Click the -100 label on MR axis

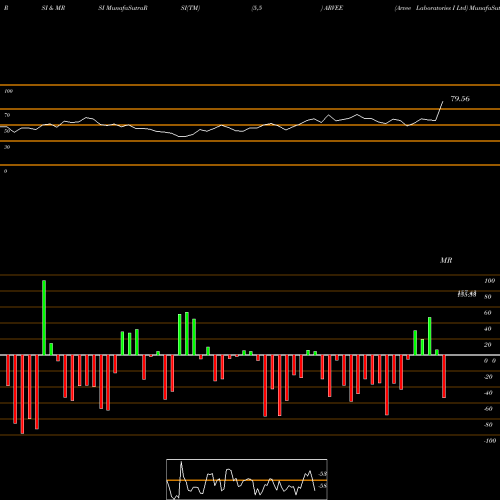[x=490, y=441]
